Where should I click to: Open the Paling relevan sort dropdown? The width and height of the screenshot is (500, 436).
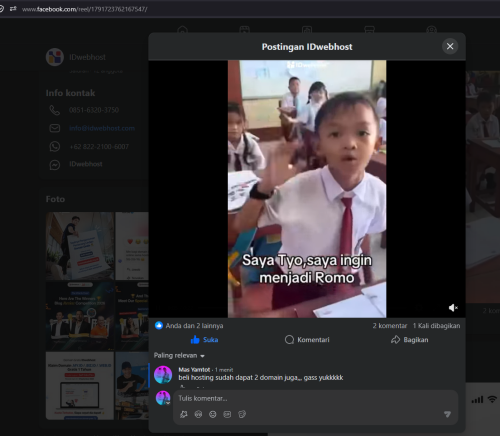[179, 356]
